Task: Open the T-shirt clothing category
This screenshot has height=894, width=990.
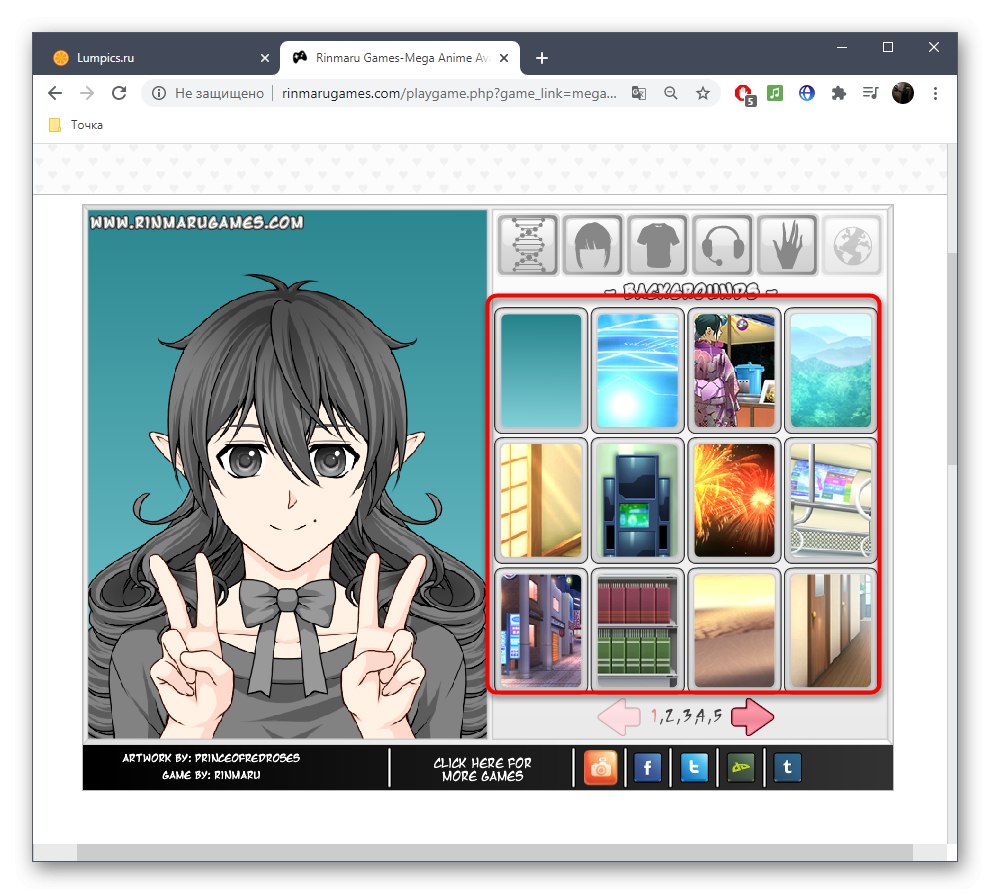Action: [658, 245]
